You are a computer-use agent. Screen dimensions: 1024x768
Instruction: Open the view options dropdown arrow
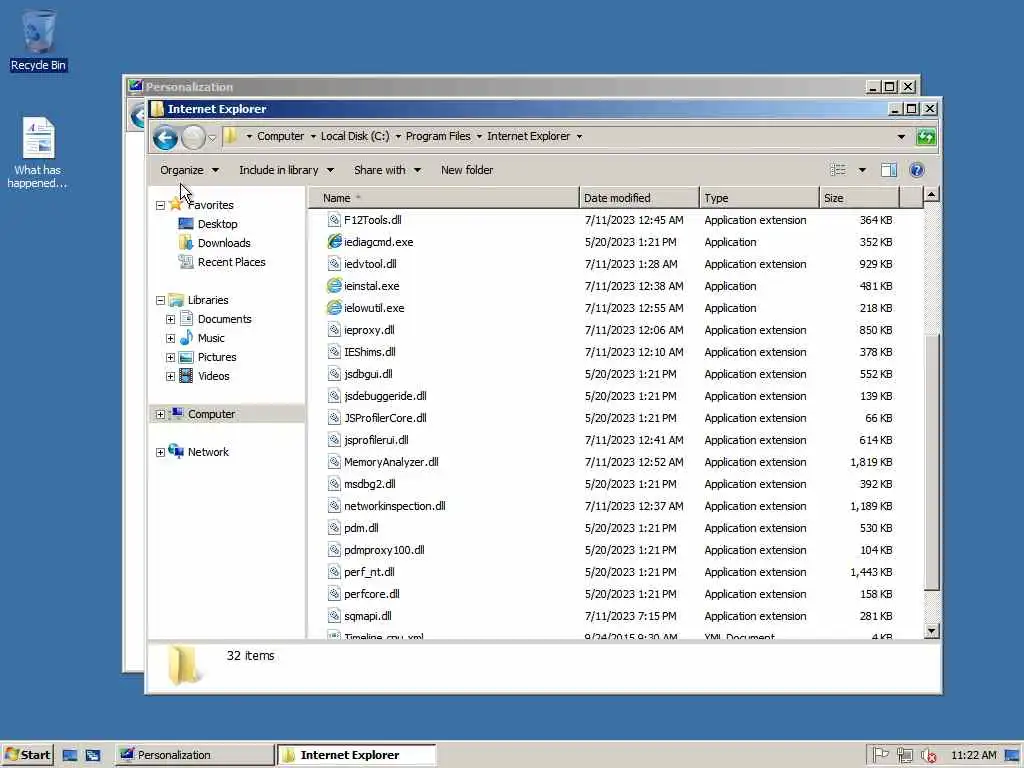click(862, 170)
